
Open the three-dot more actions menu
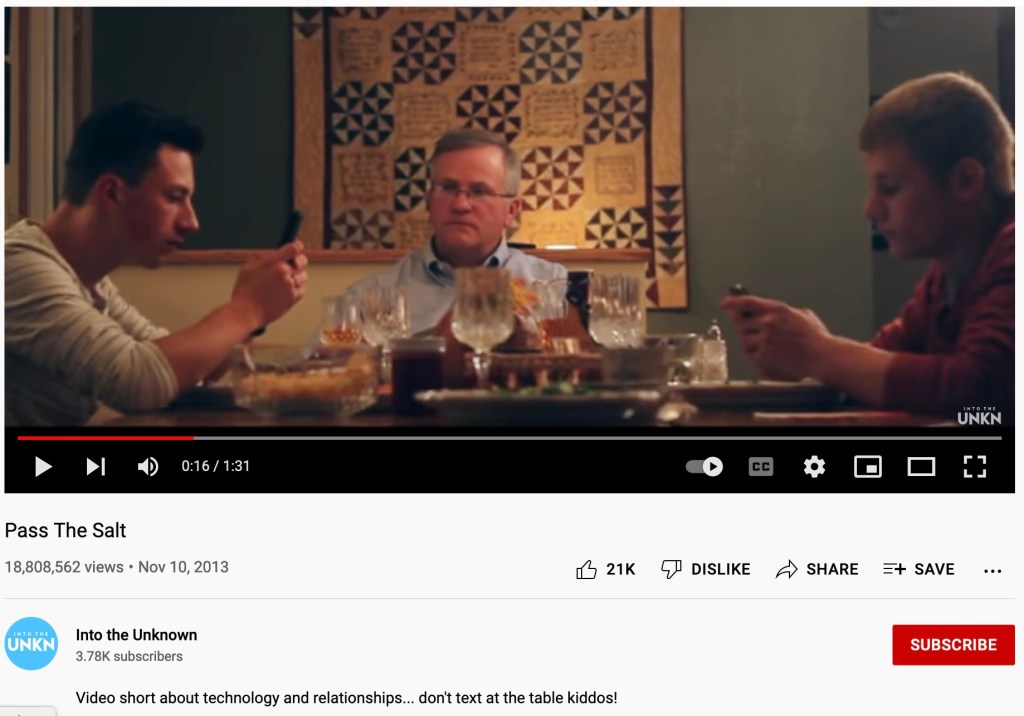(992, 571)
